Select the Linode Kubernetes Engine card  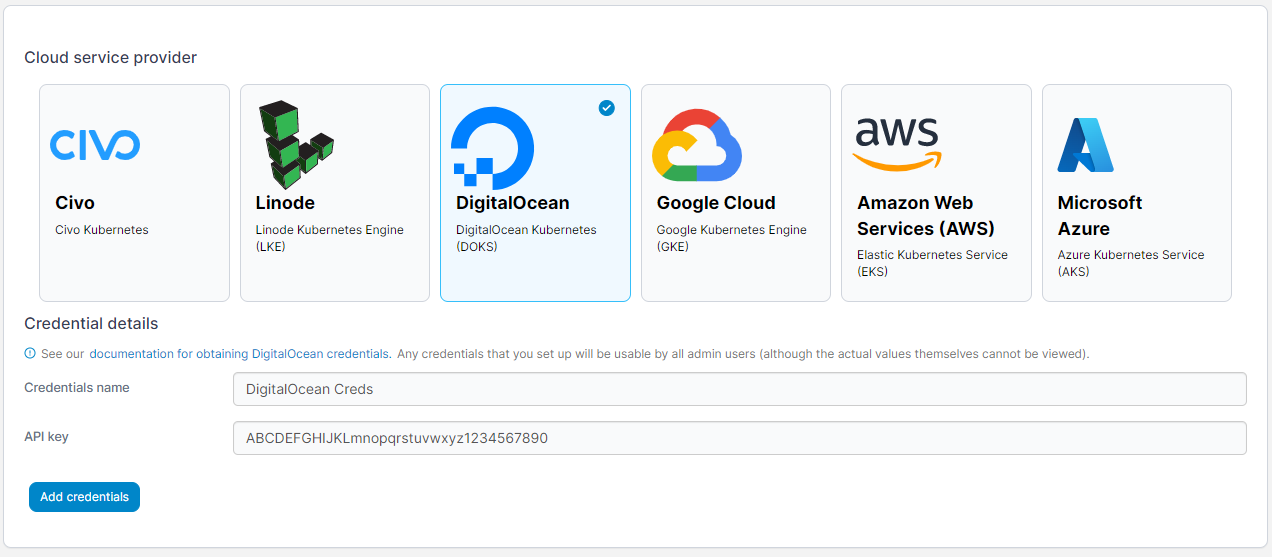click(x=335, y=193)
